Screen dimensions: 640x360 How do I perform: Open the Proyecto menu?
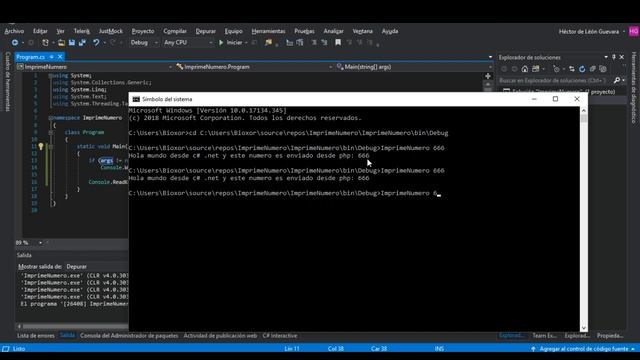(143, 31)
